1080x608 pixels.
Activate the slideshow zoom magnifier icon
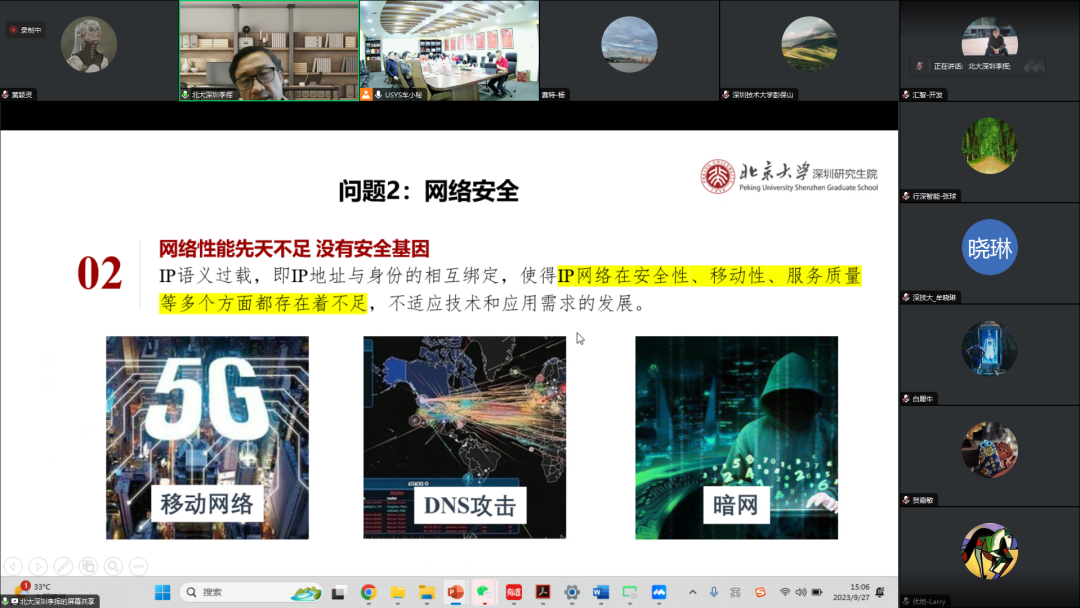point(114,566)
